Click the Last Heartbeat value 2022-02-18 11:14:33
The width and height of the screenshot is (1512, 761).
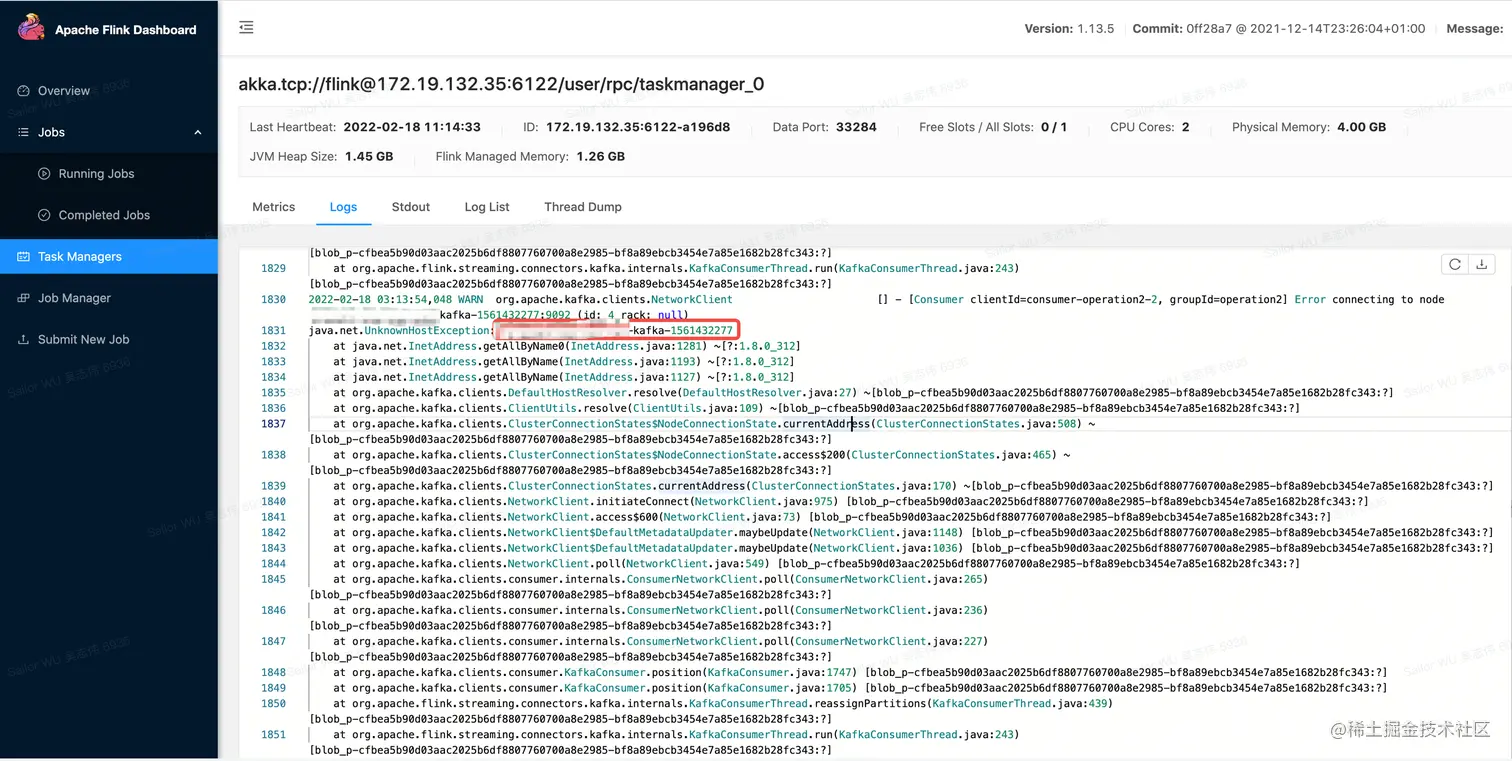pos(412,127)
